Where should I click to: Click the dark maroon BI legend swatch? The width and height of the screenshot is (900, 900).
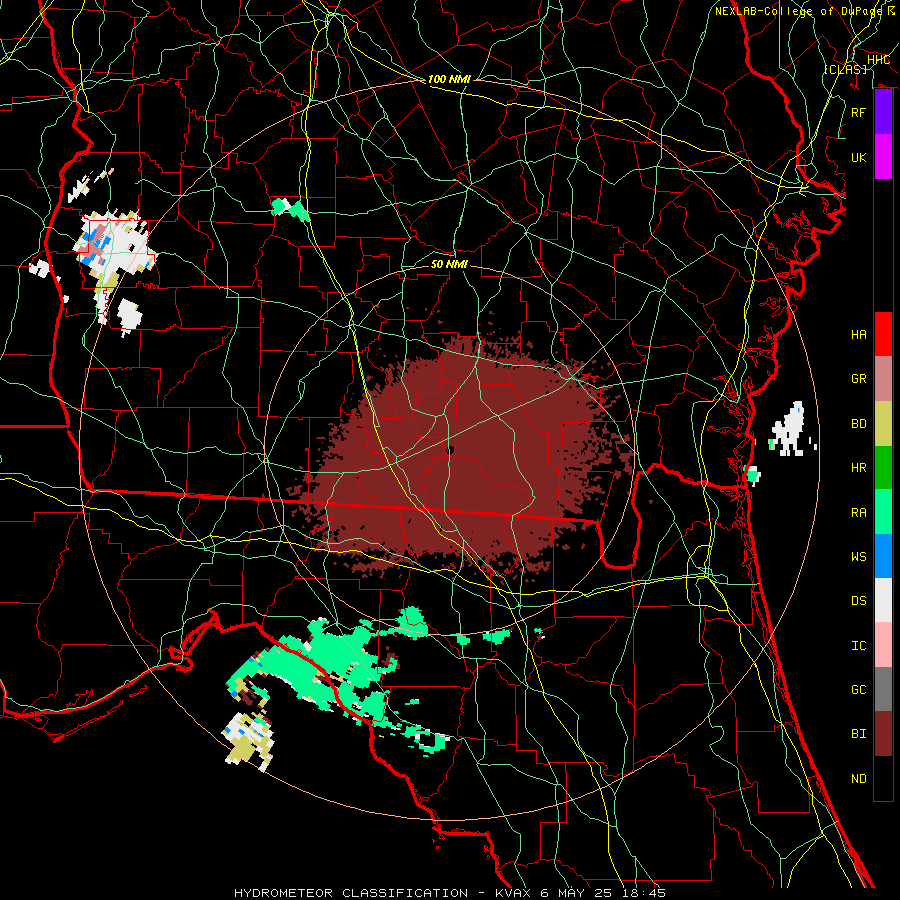tap(883, 734)
